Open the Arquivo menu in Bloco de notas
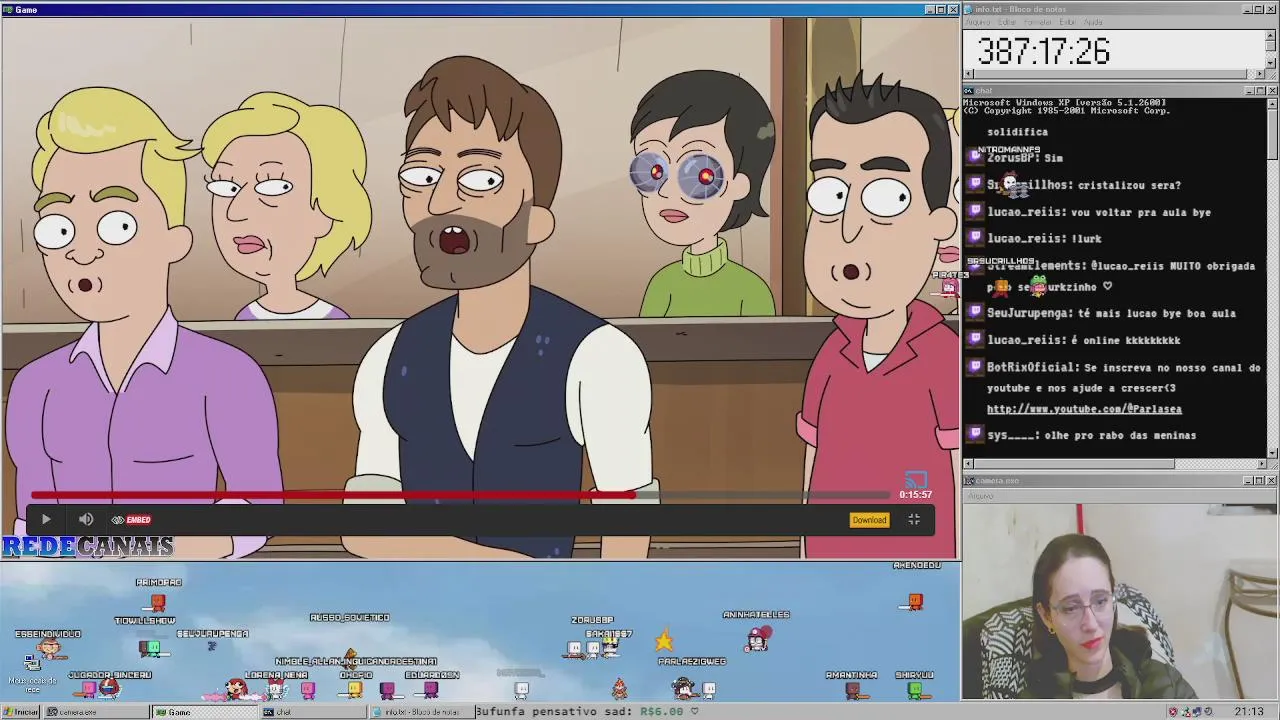The height and width of the screenshot is (720, 1280). pos(979,22)
